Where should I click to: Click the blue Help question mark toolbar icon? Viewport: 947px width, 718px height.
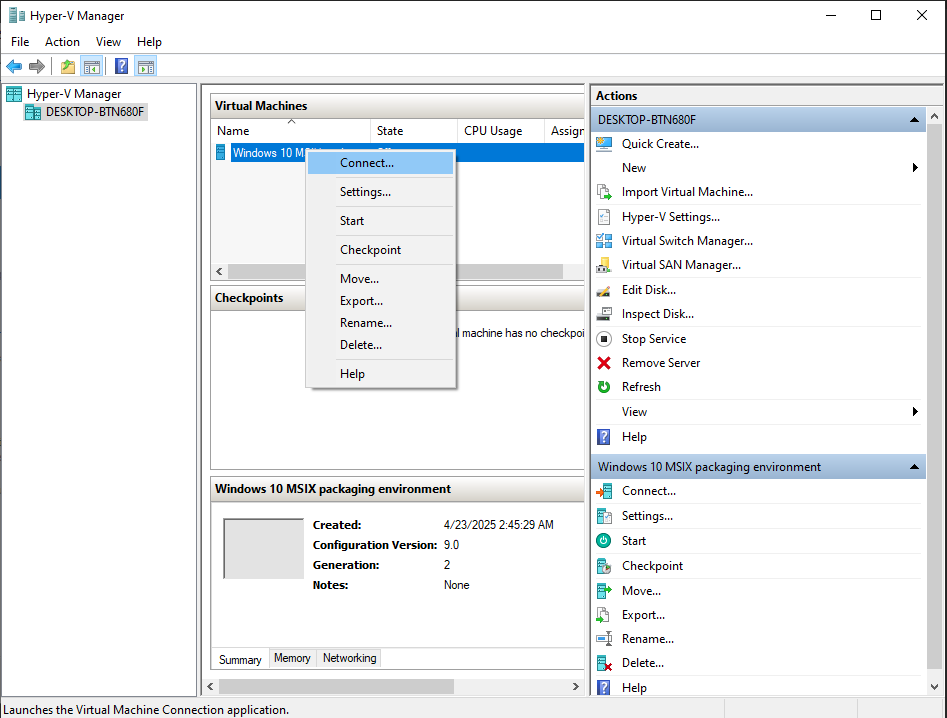point(121,67)
